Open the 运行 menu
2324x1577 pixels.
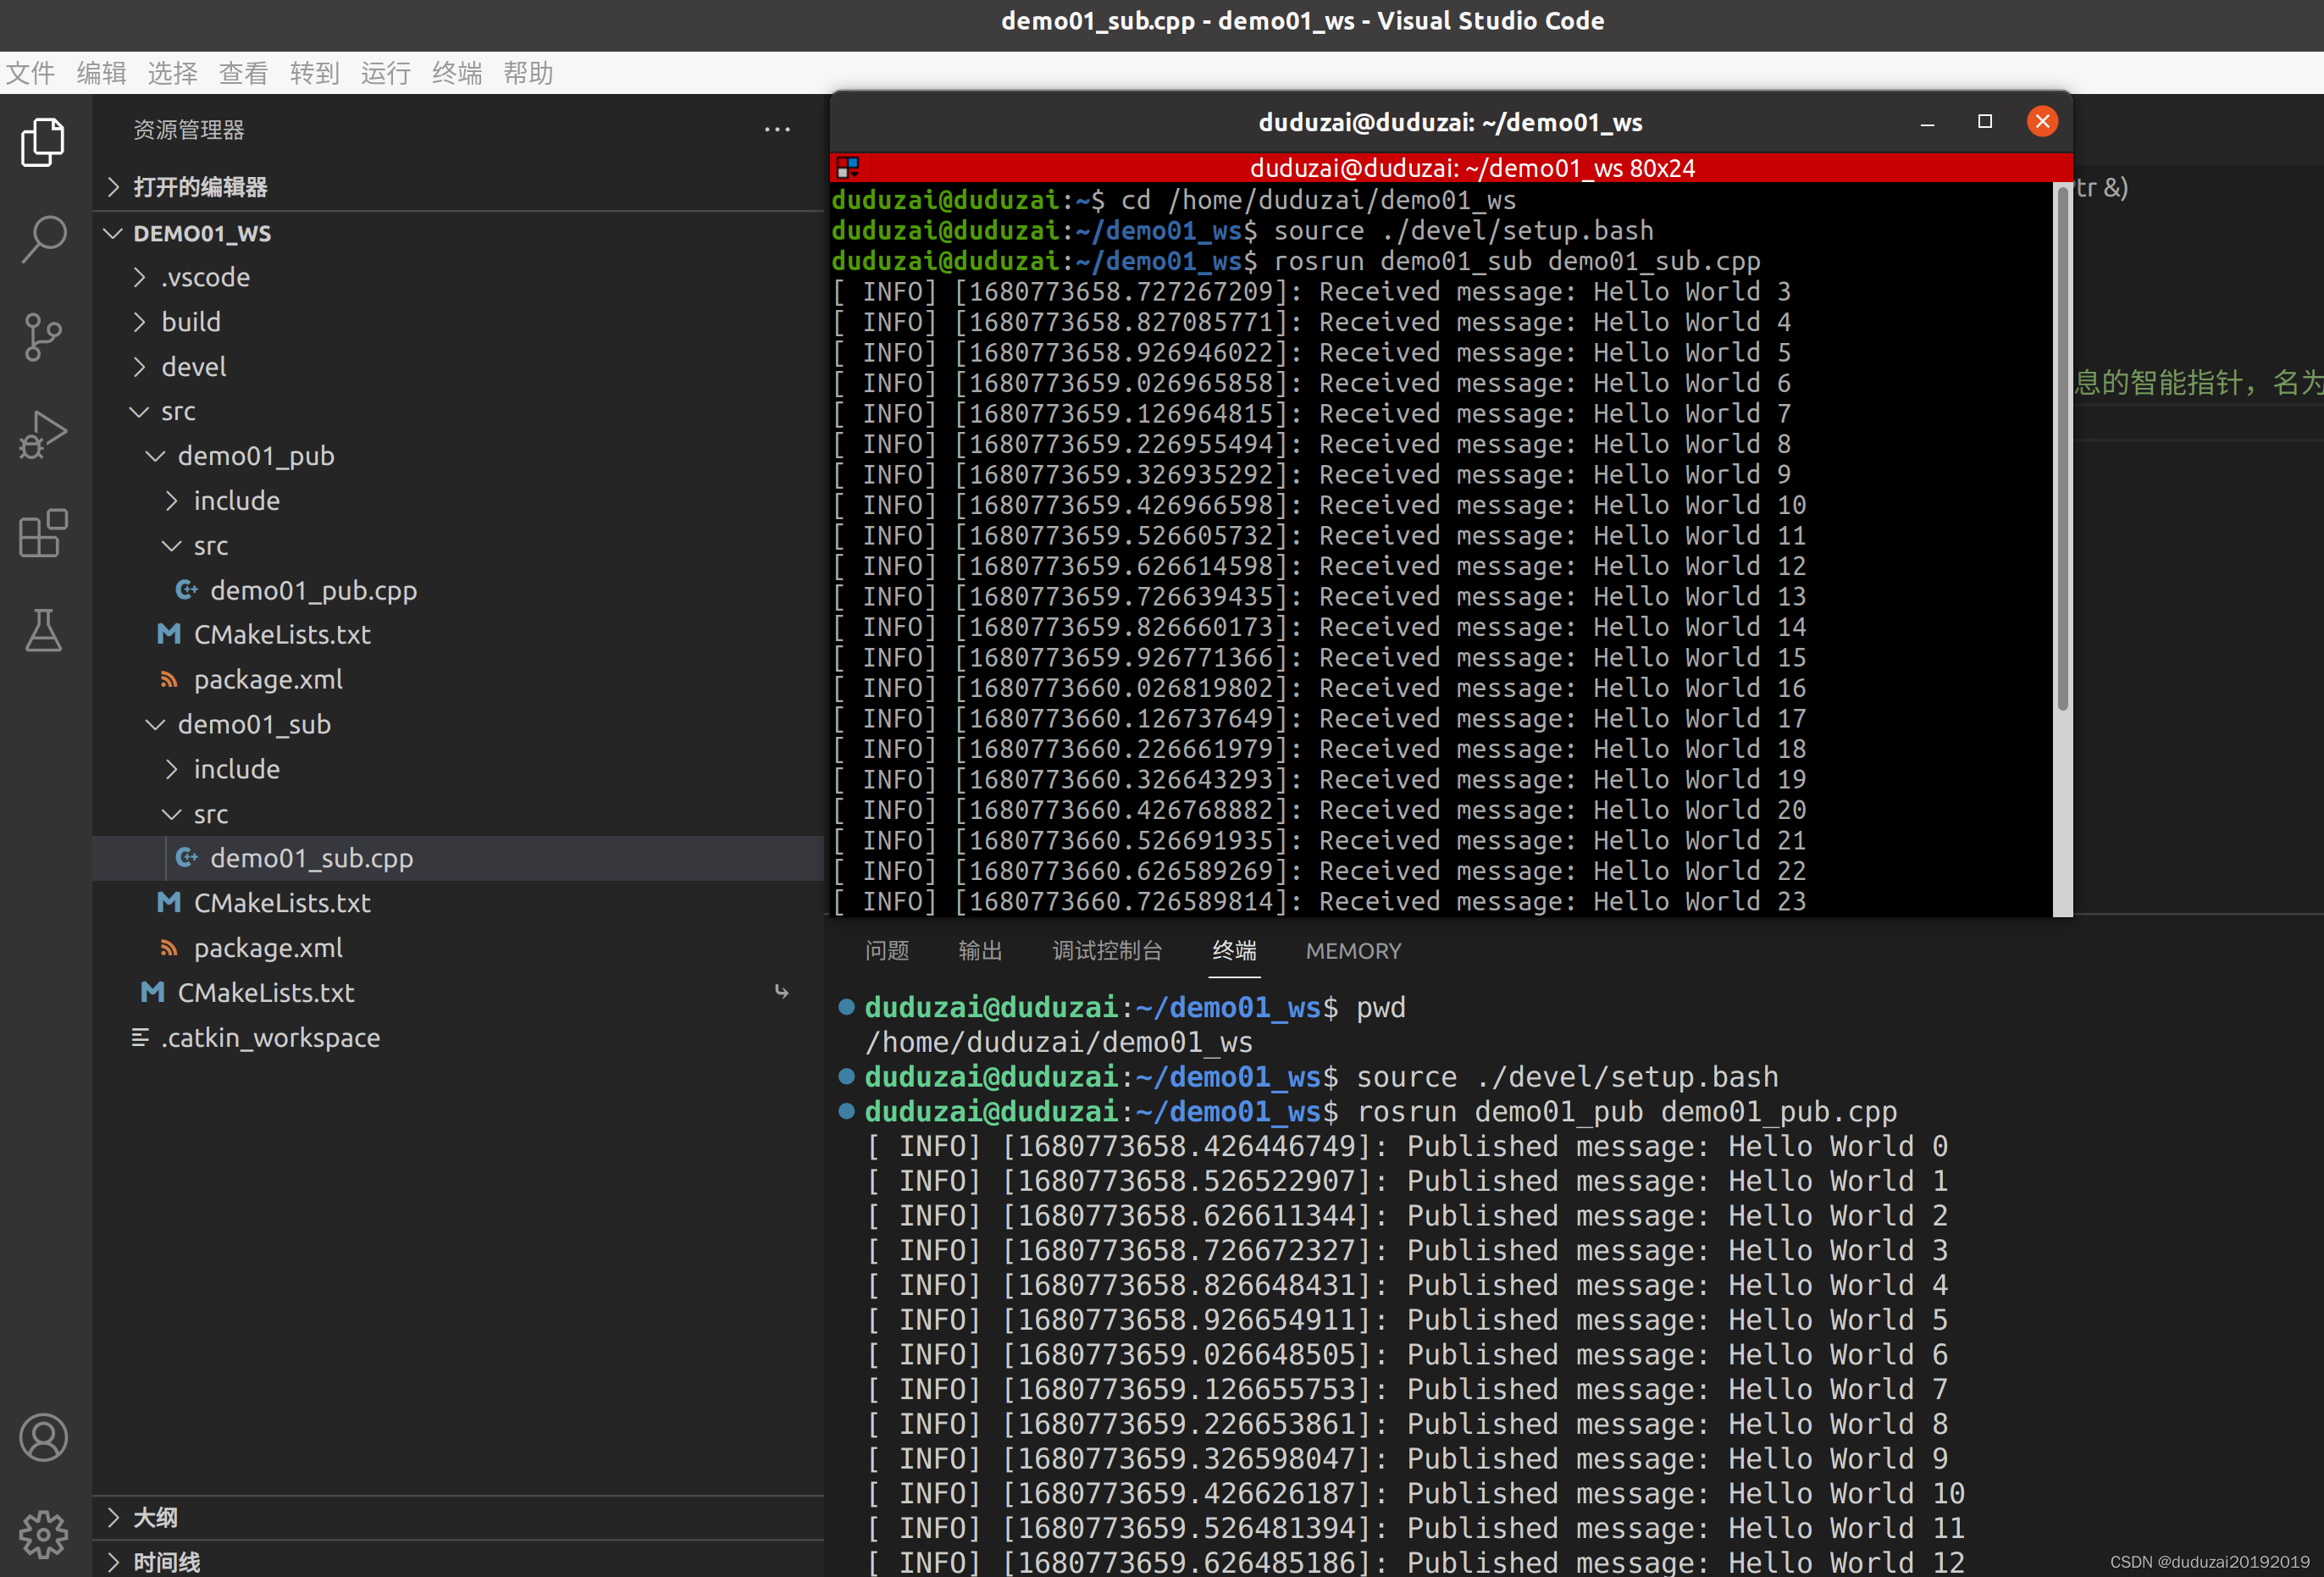tap(386, 73)
